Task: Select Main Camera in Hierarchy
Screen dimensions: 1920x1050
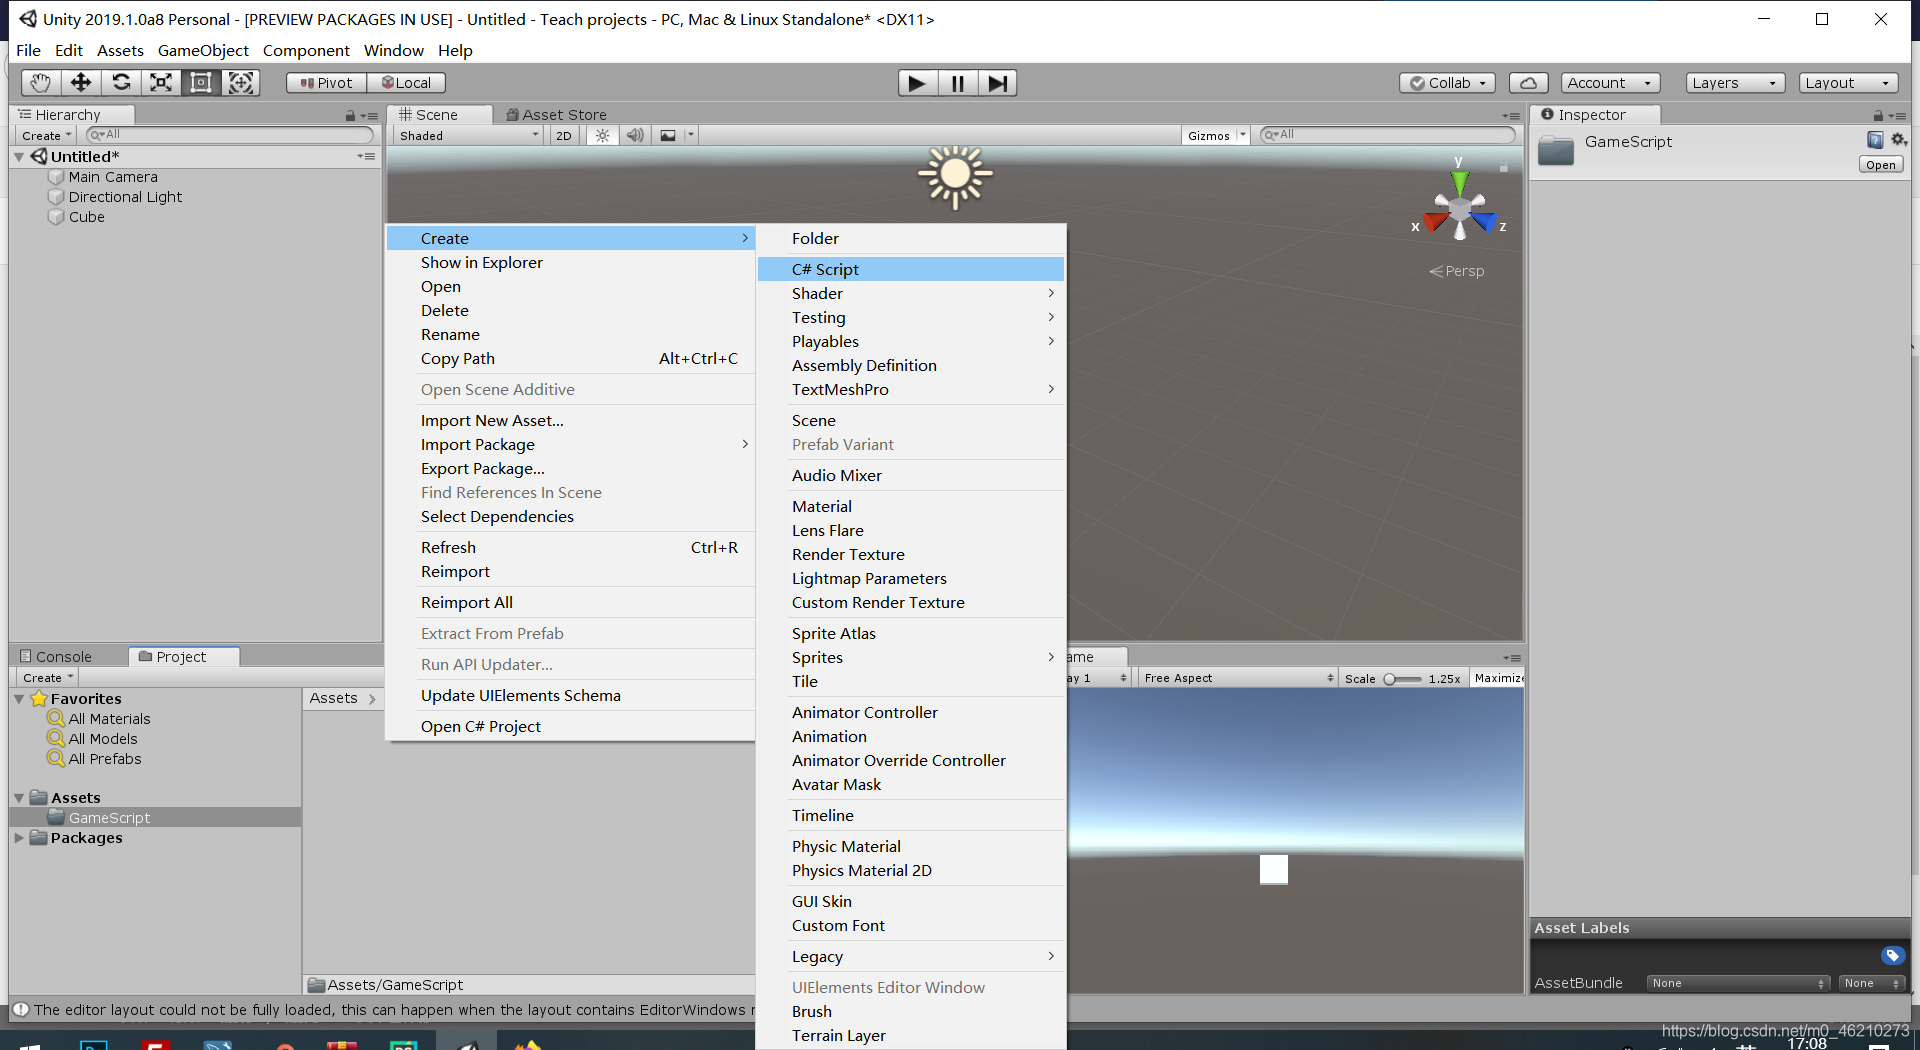Action: [113, 177]
